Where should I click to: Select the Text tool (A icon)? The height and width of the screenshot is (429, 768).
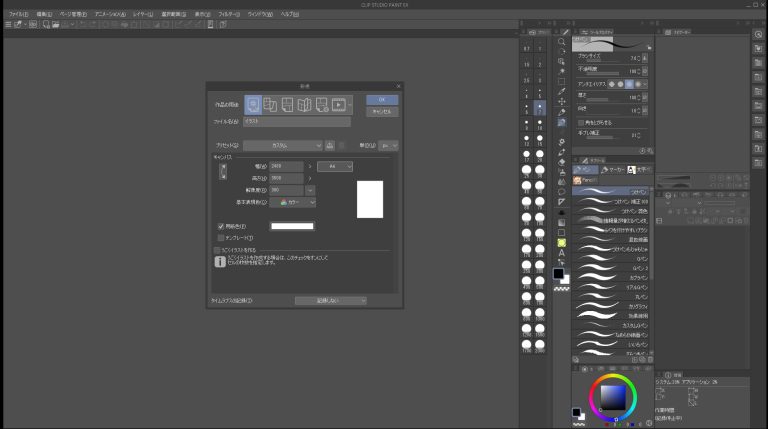tap(562, 254)
